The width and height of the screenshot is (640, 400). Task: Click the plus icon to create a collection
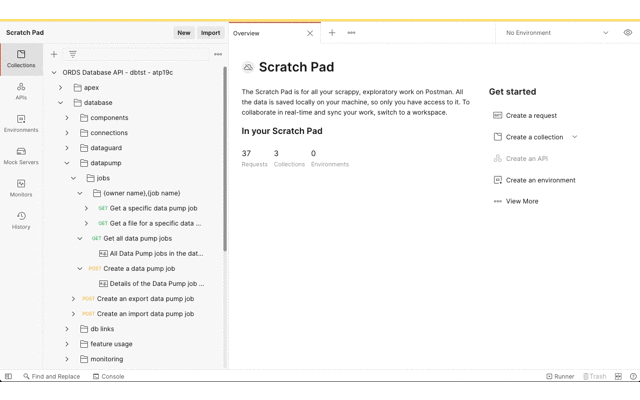click(54, 54)
